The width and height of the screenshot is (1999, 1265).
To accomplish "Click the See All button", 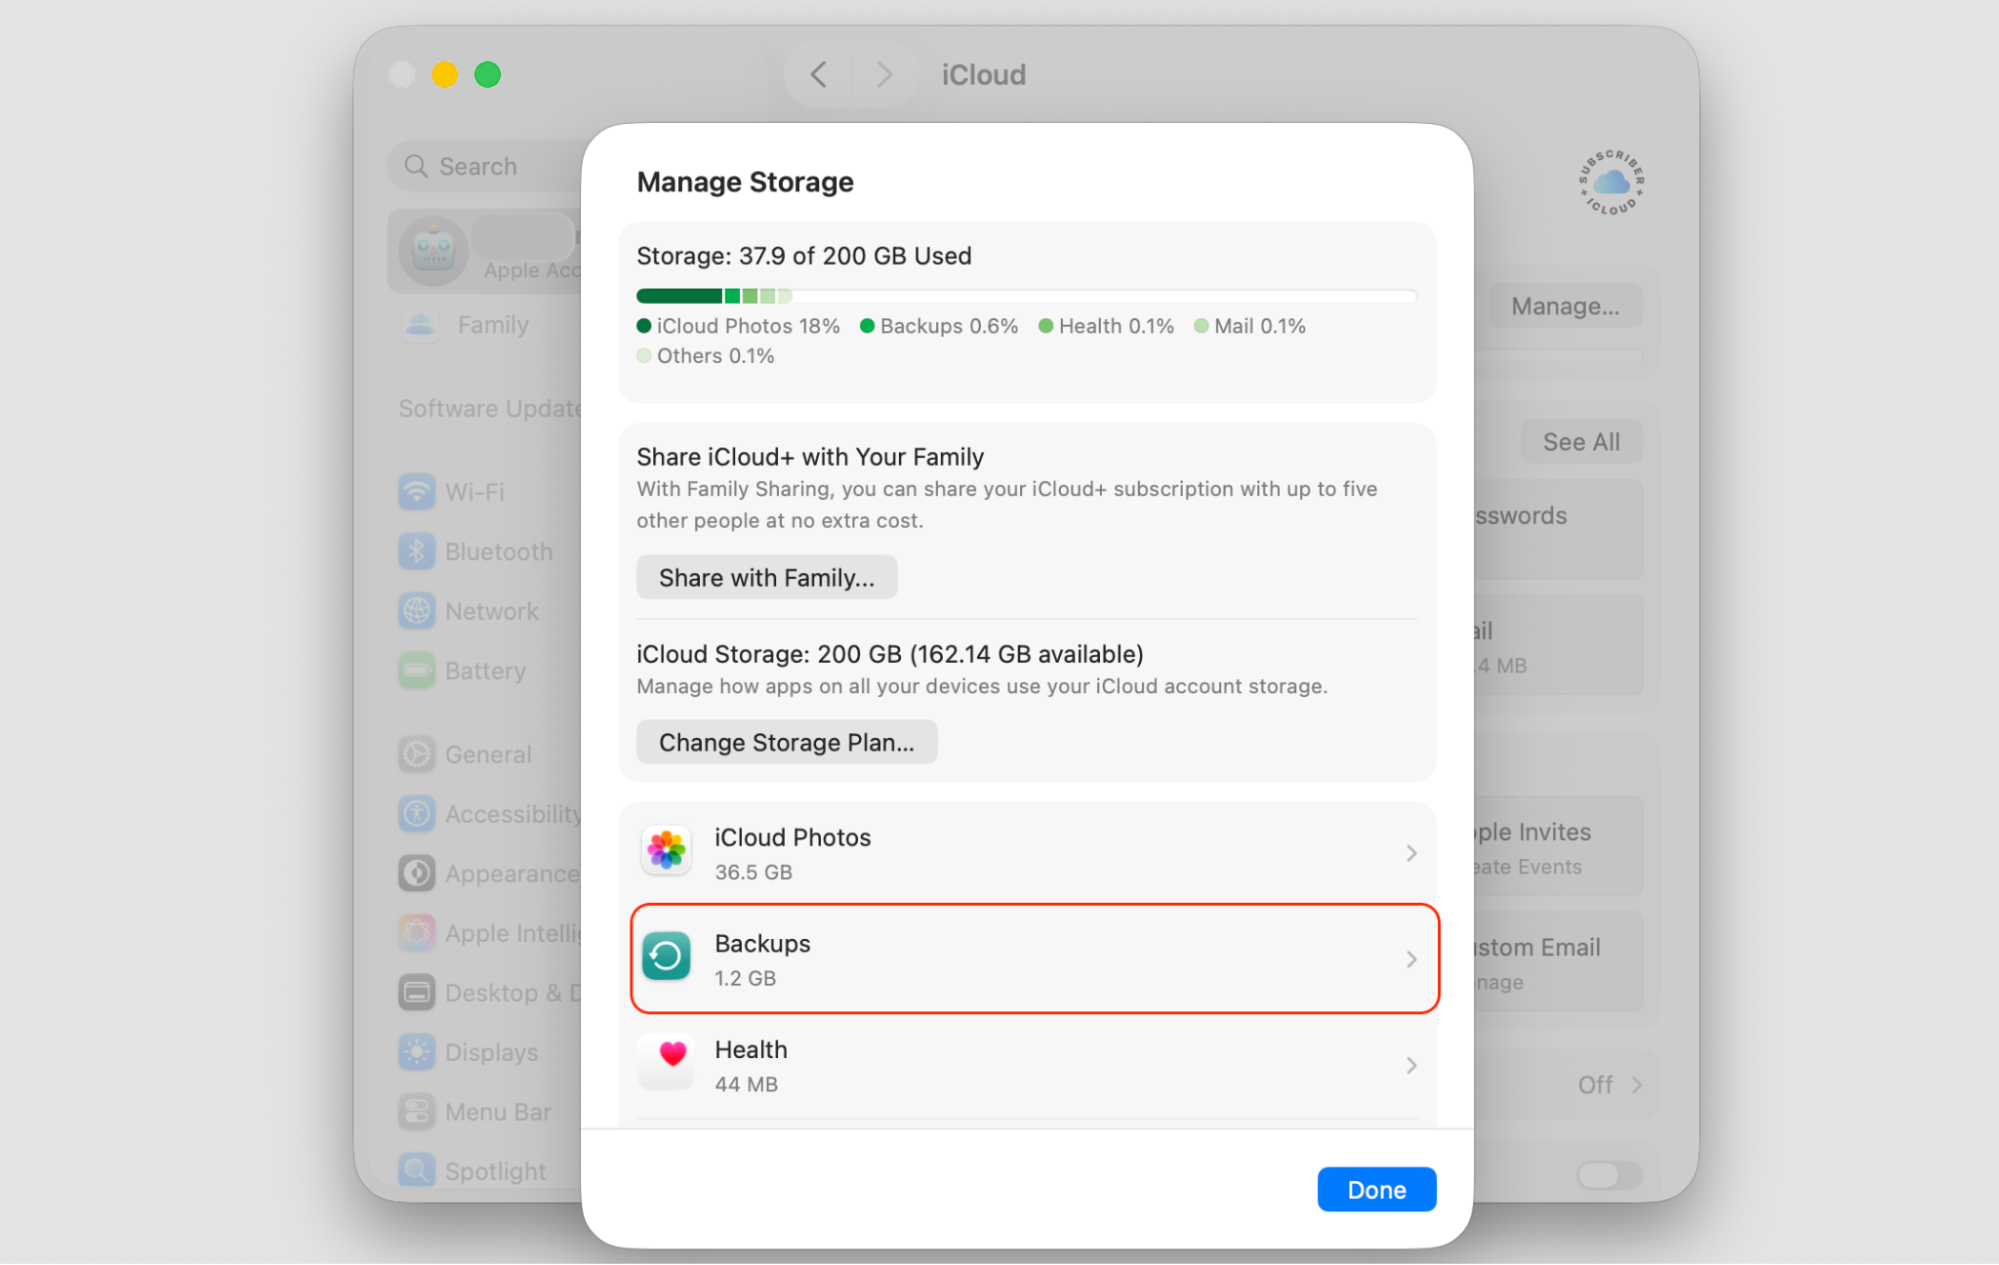I will click(1581, 442).
